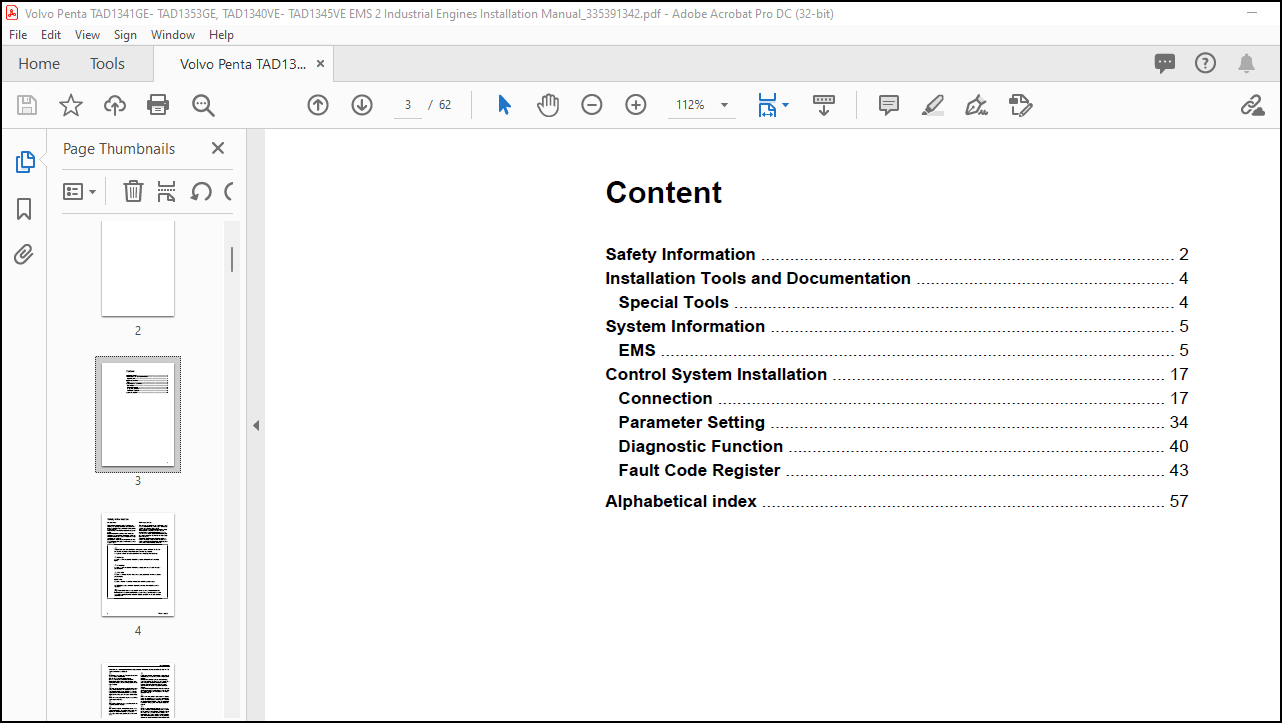Click Control System Installation entry

point(897,374)
